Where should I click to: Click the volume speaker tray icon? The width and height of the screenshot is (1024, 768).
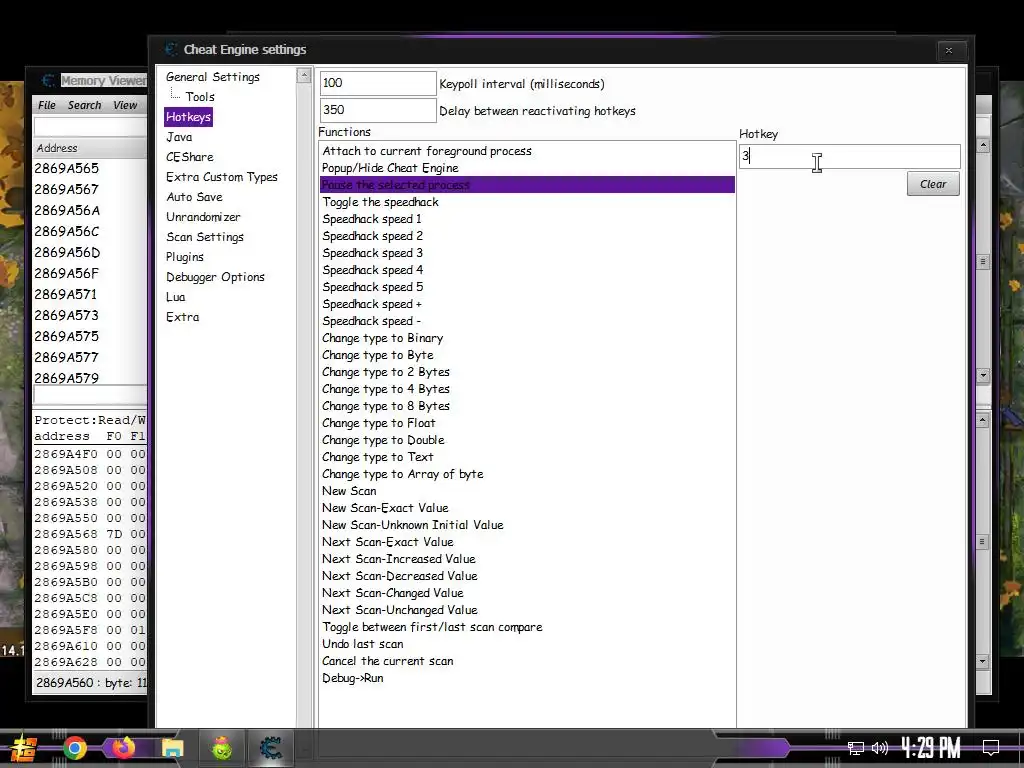880,748
